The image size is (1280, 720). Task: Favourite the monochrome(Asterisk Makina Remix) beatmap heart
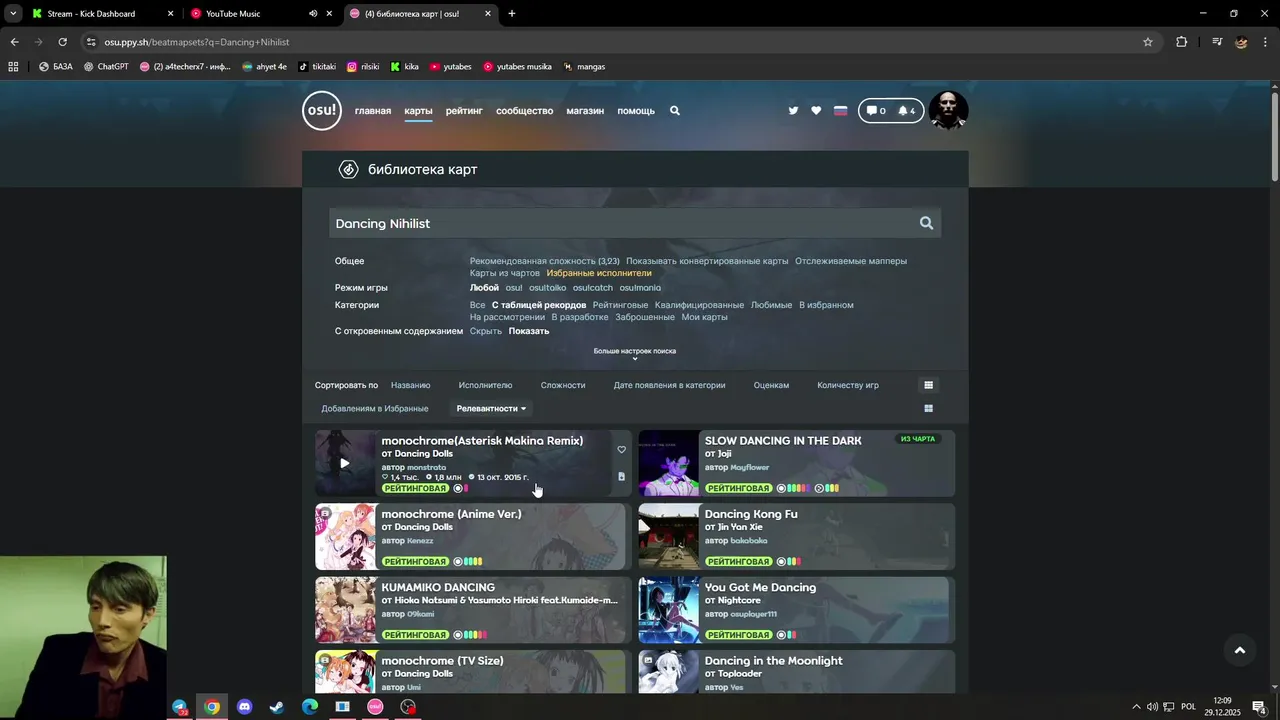point(621,450)
